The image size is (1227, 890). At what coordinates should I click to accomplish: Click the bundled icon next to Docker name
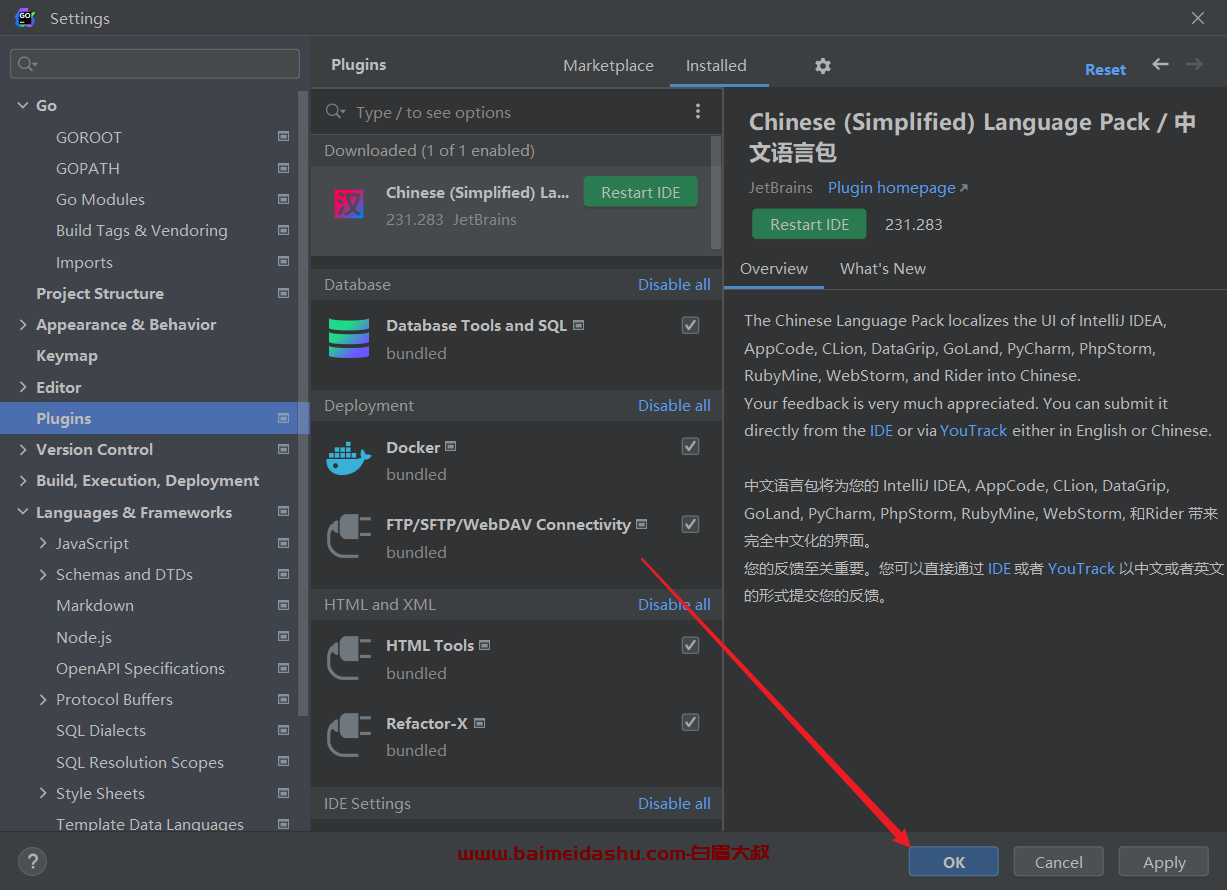451,446
